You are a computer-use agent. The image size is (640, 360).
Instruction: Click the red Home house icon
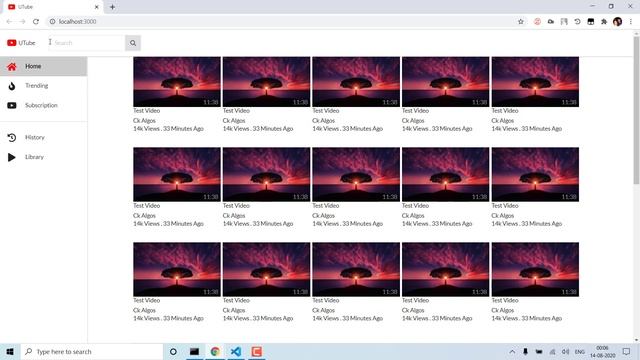(x=12, y=67)
